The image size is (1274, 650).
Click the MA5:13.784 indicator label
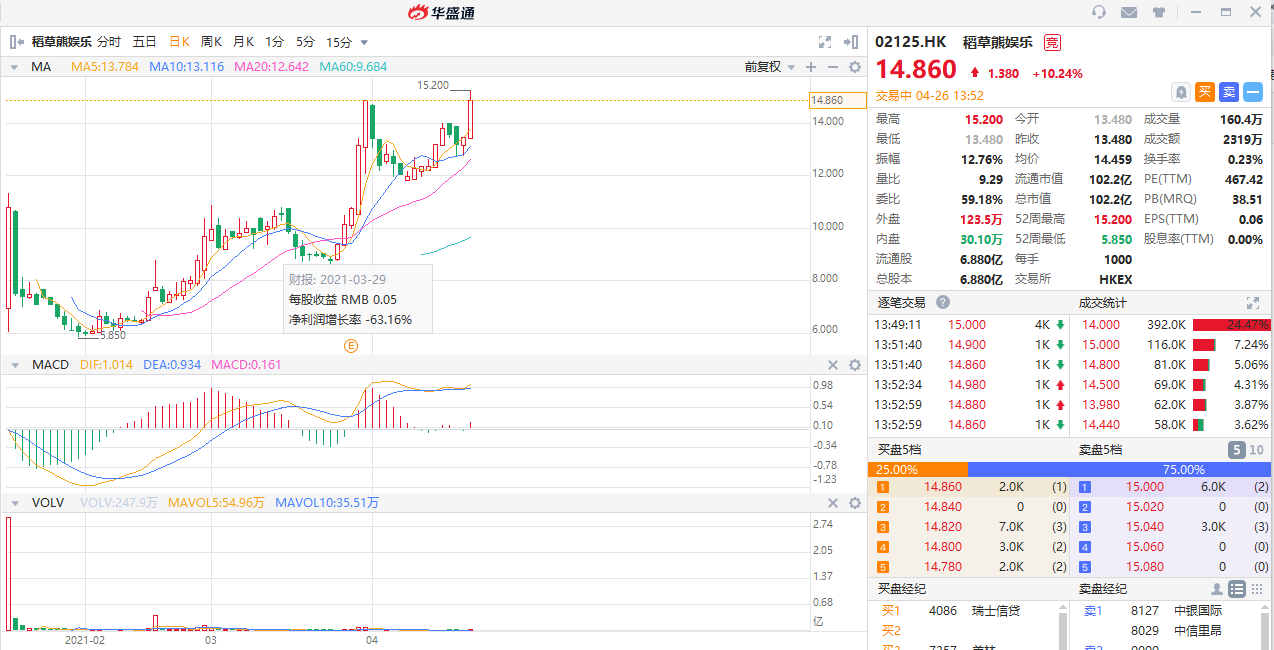(105, 67)
